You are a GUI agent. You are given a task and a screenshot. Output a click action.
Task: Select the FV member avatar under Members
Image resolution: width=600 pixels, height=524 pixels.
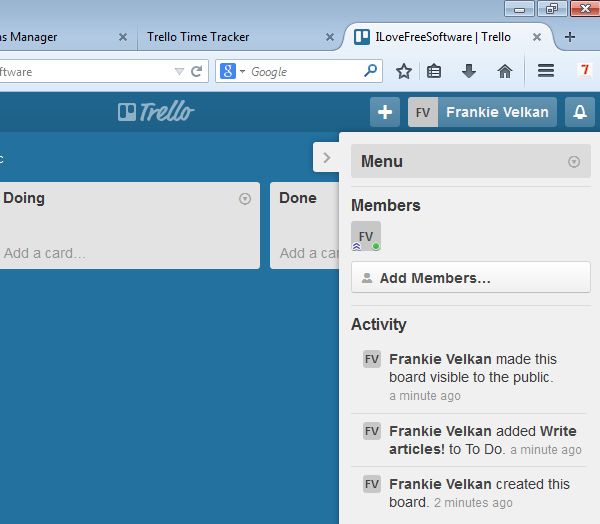tap(366, 236)
